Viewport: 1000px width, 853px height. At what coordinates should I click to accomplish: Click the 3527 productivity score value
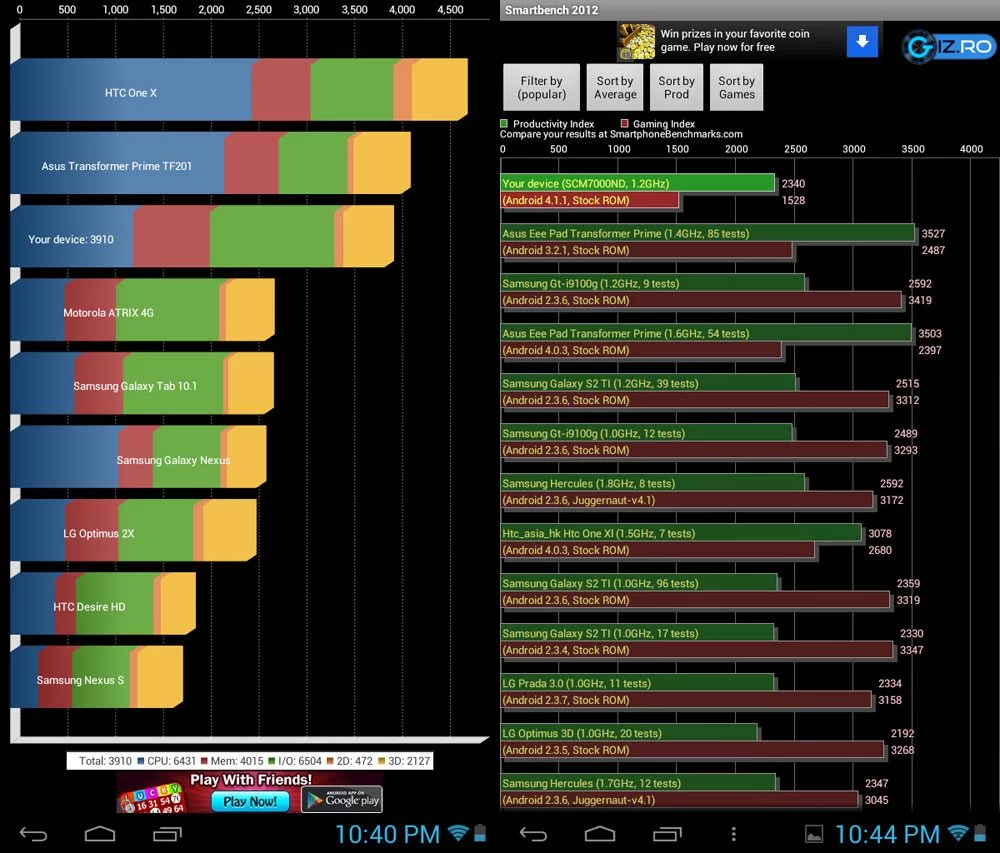[933, 233]
